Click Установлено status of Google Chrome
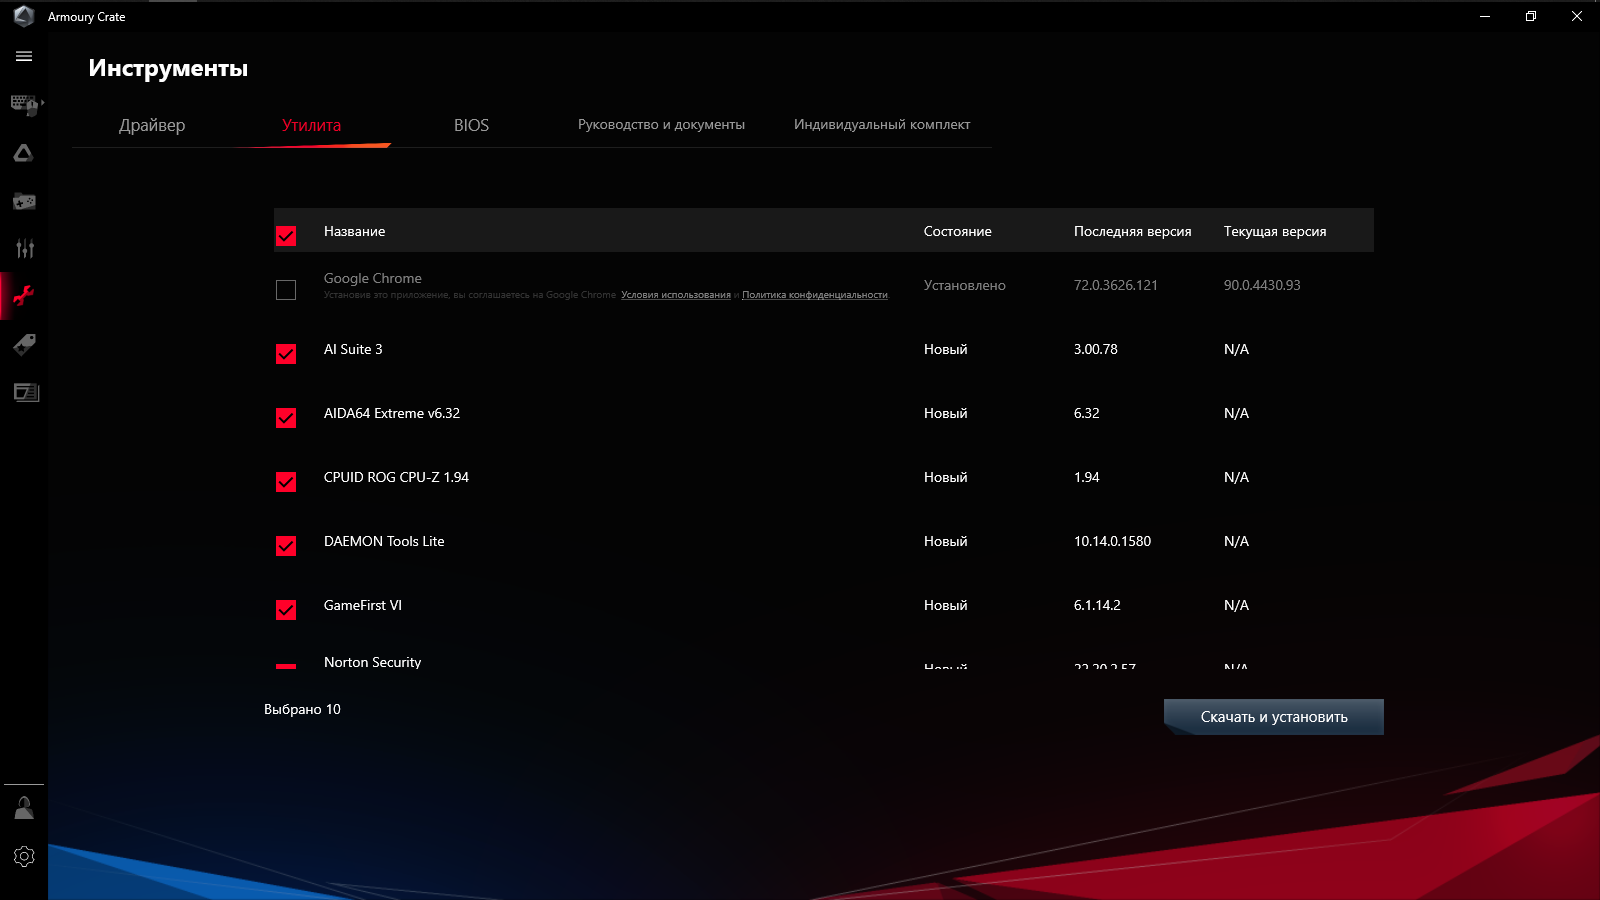Screen dimensions: 1600x900 coord(964,285)
